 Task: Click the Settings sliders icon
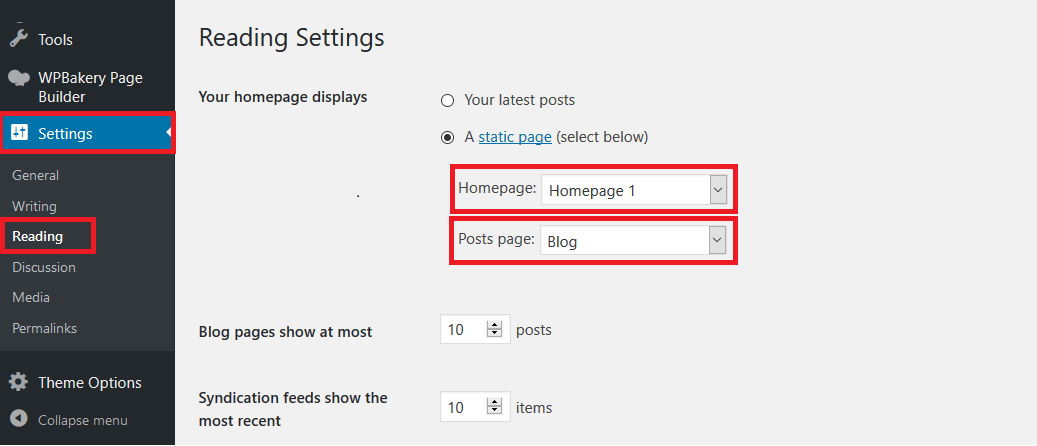(x=20, y=133)
